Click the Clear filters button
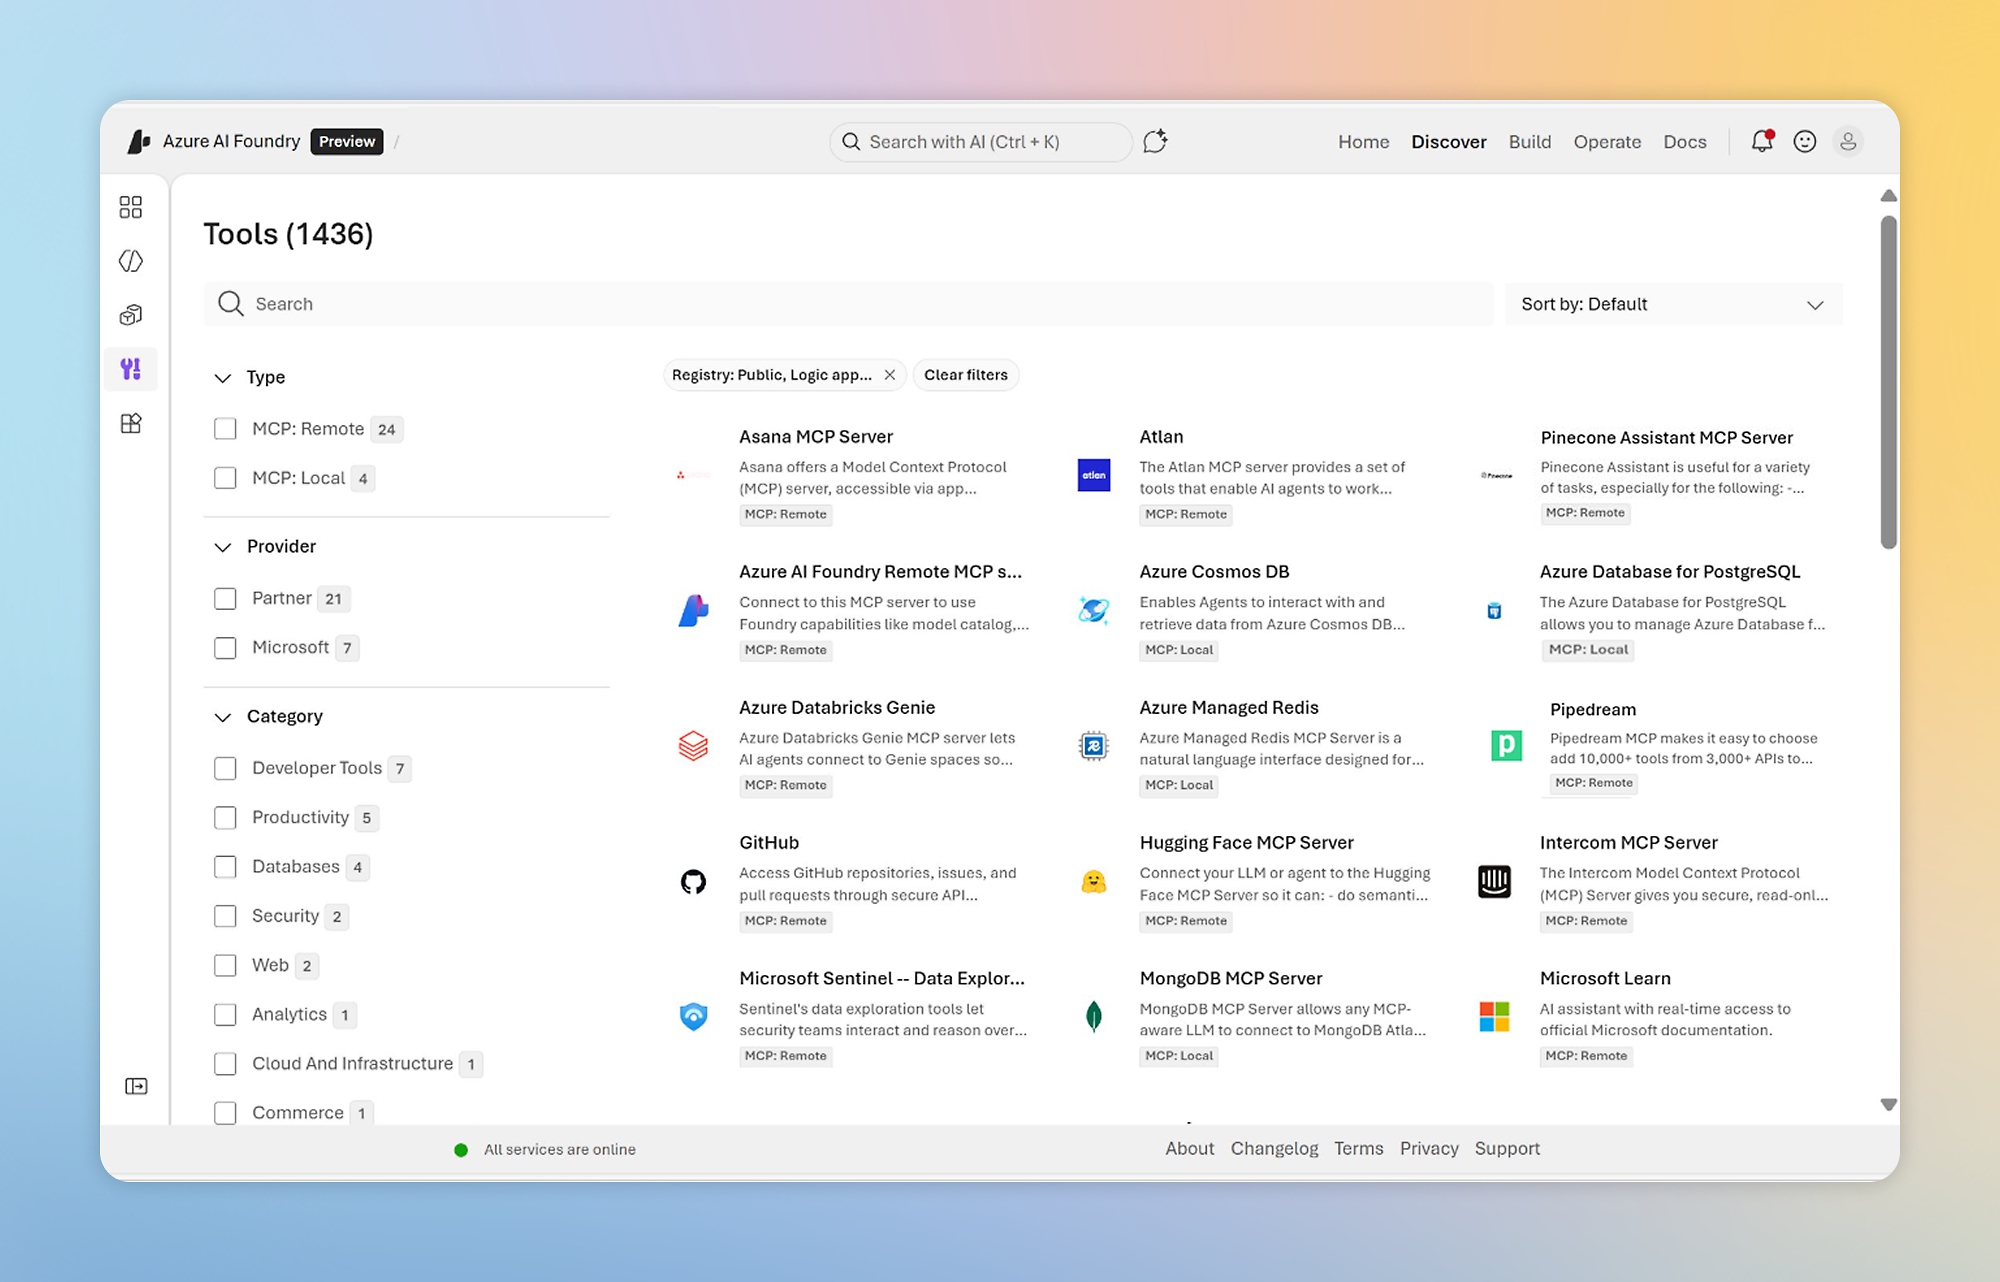2000x1282 pixels. coord(965,375)
